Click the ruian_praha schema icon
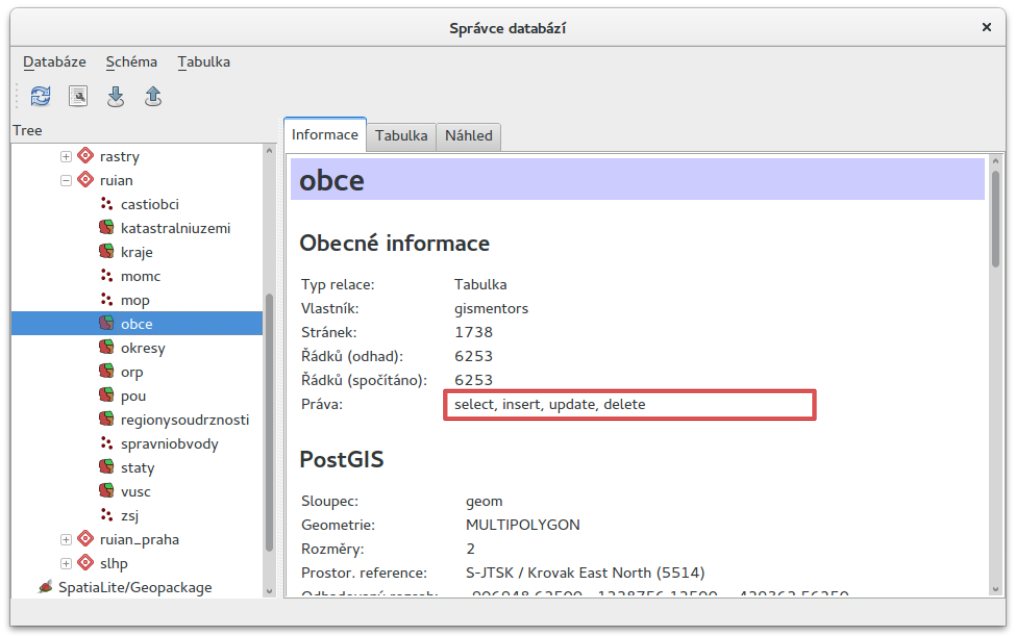Viewport: 1016px width, 636px height. [x=86, y=539]
